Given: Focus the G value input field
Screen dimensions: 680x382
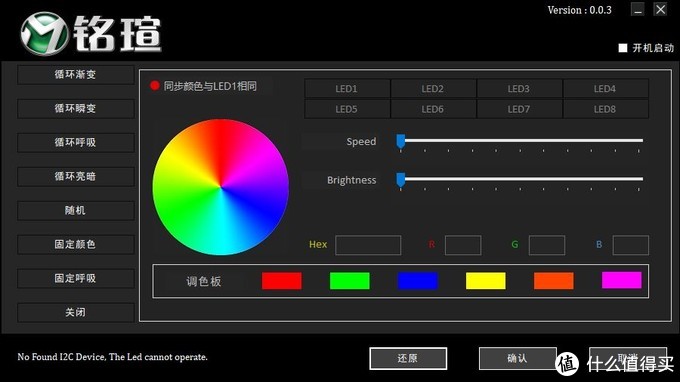Looking at the screenshot, I should tap(547, 245).
